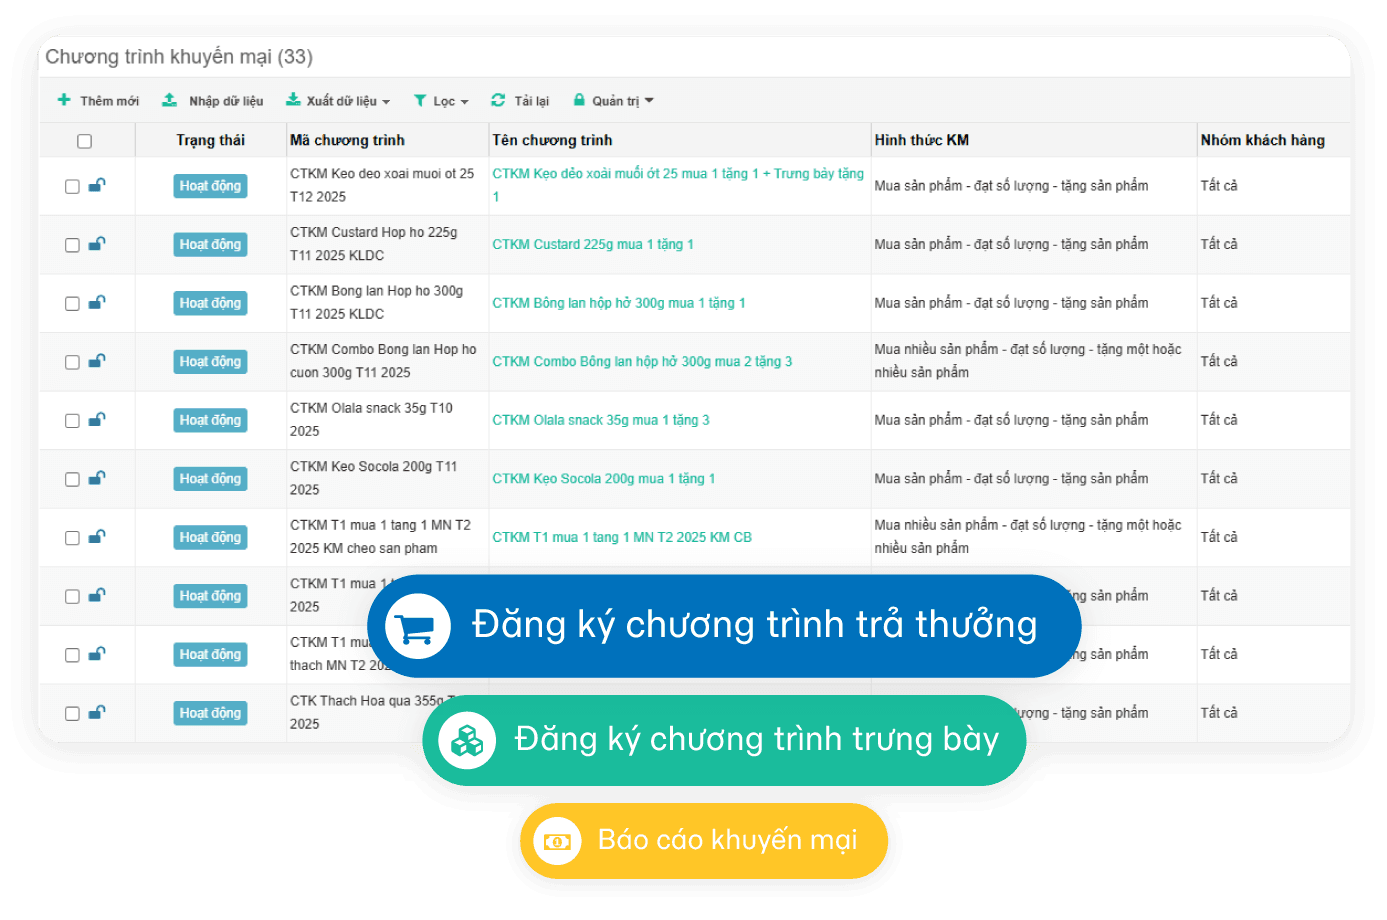Open CTKM Combo Bông lan hộp hở link
The width and height of the screenshot is (1387, 920).
[x=641, y=362]
